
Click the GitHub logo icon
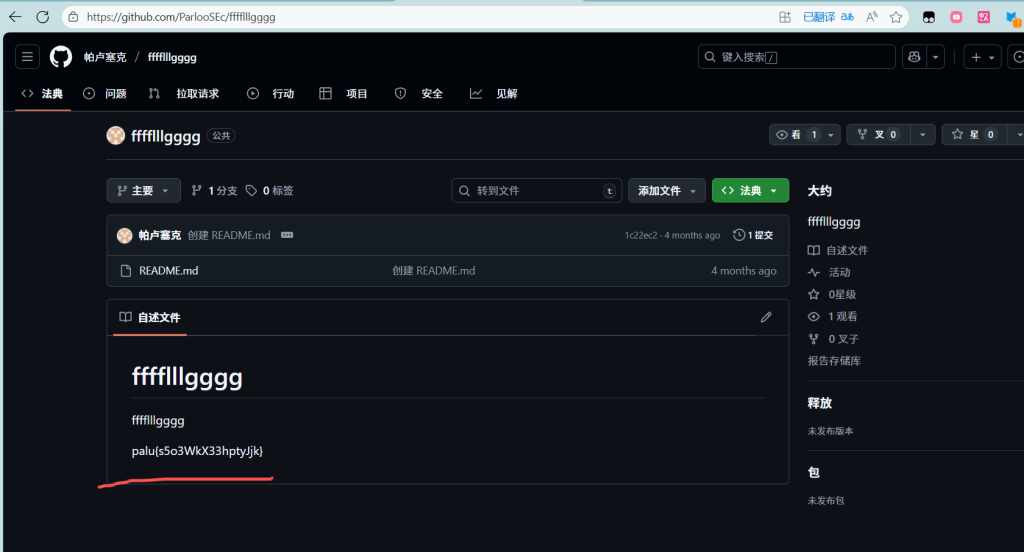click(x=61, y=57)
